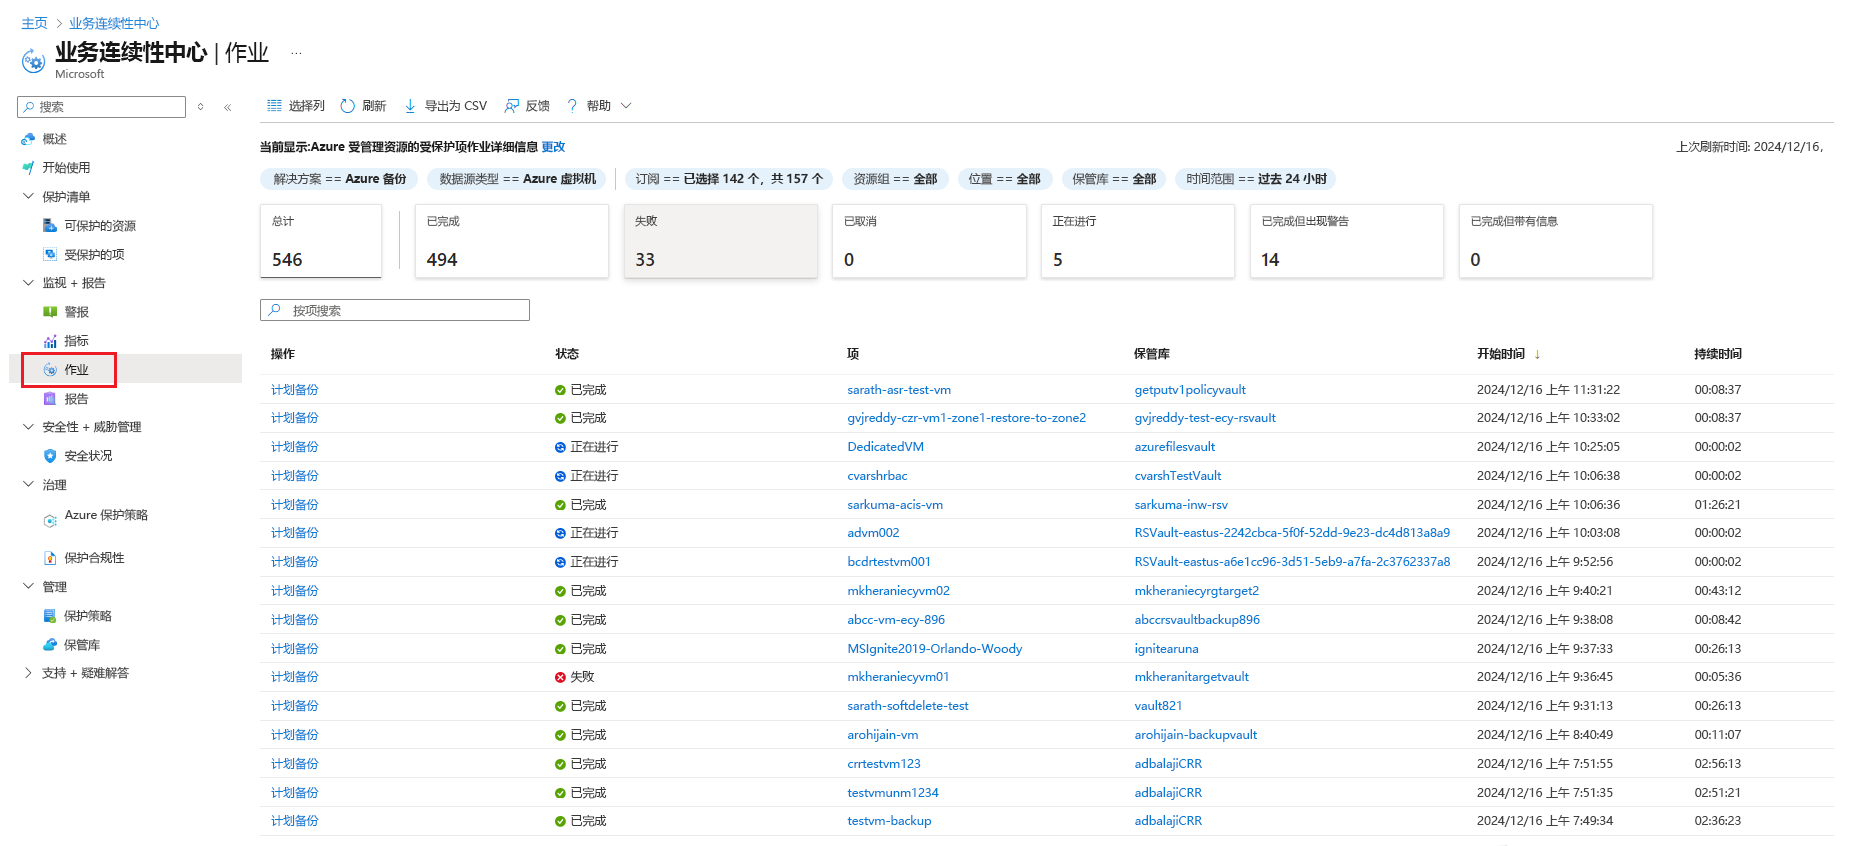Select the 失败 33 summary tile
Image resolution: width=1863 pixels, height=846 pixels.
pyautogui.click(x=721, y=241)
